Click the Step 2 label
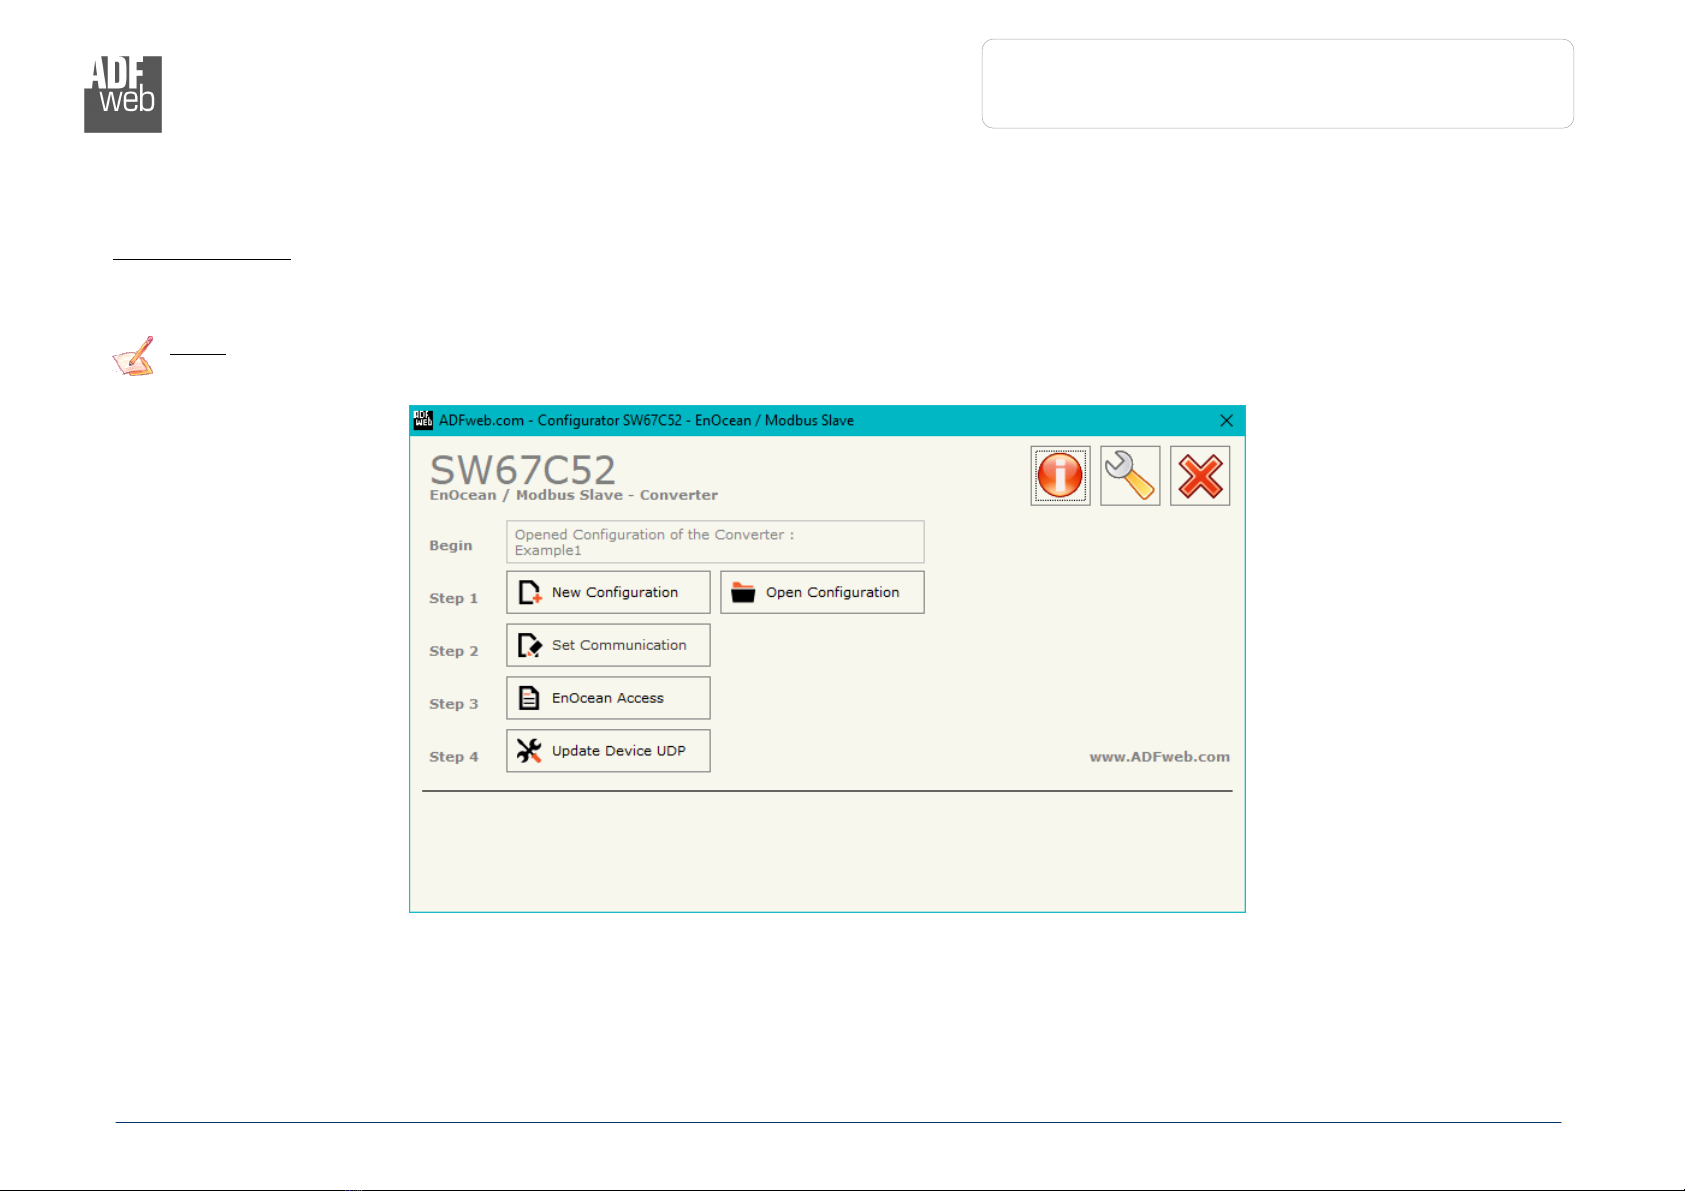The width and height of the screenshot is (1685, 1191). pos(454,651)
